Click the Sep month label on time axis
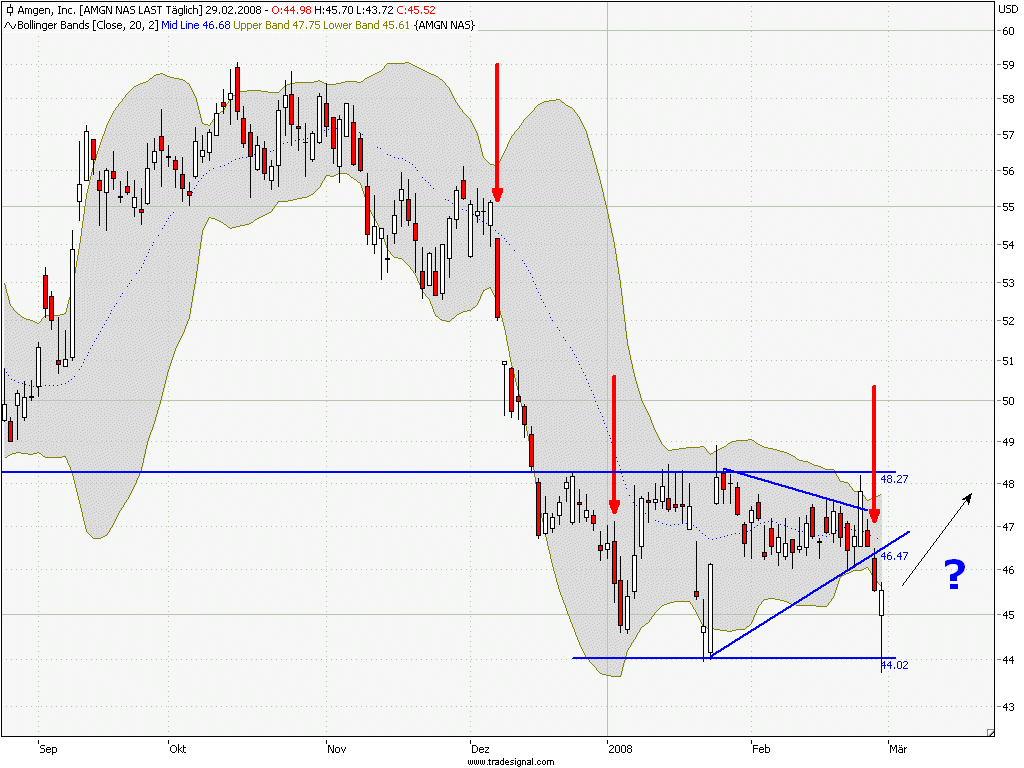Image resolution: width=1024 pixels, height=768 pixels. pyautogui.click(x=48, y=749)
